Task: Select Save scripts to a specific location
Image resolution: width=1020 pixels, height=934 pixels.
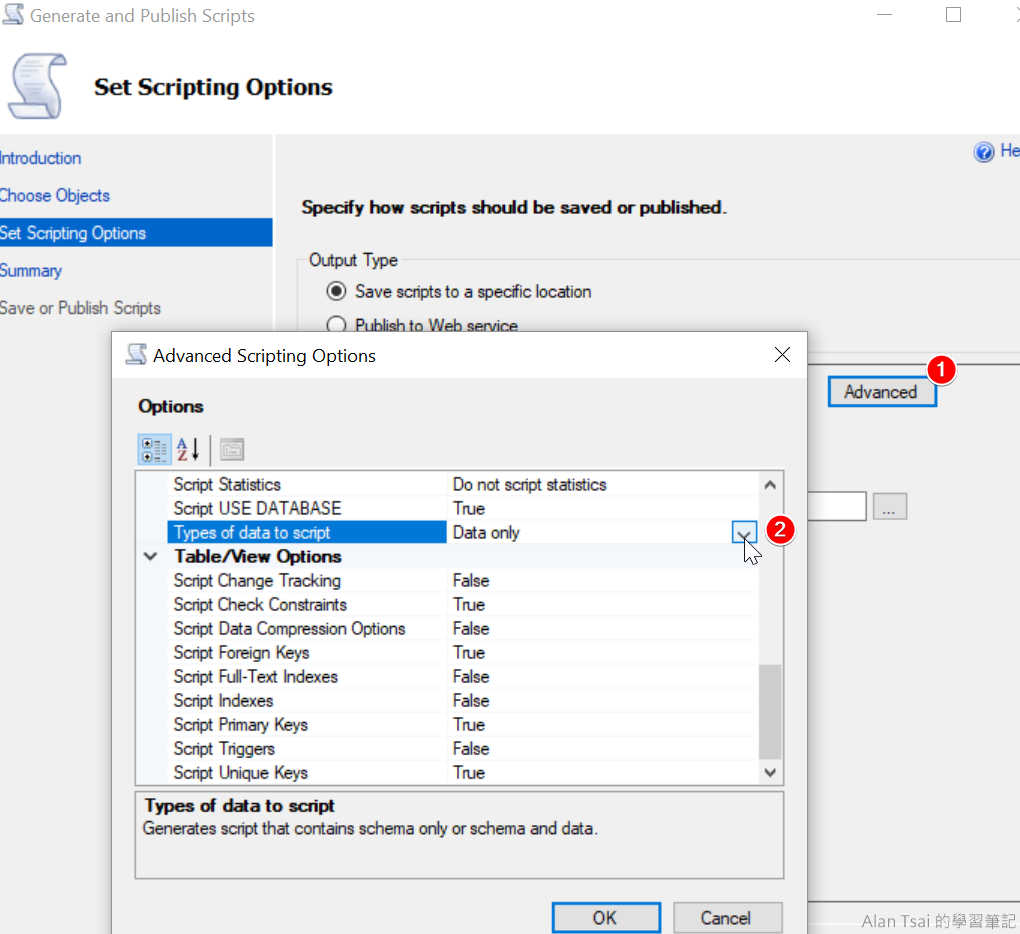Action: pos(336,292)
